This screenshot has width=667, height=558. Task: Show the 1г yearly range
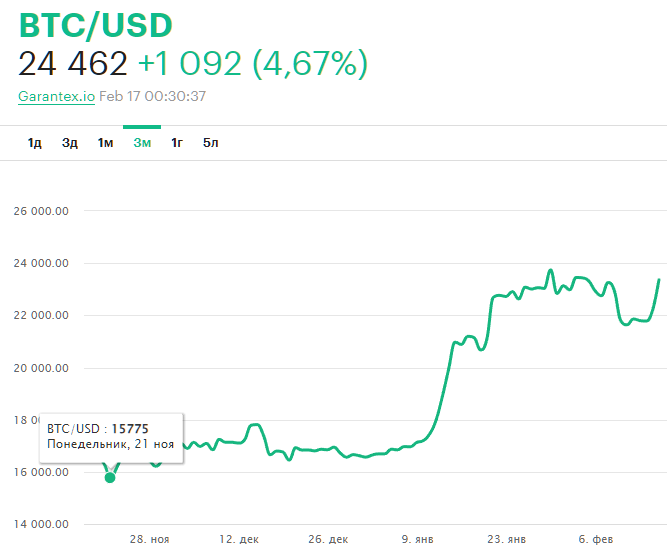click(177, 143)
